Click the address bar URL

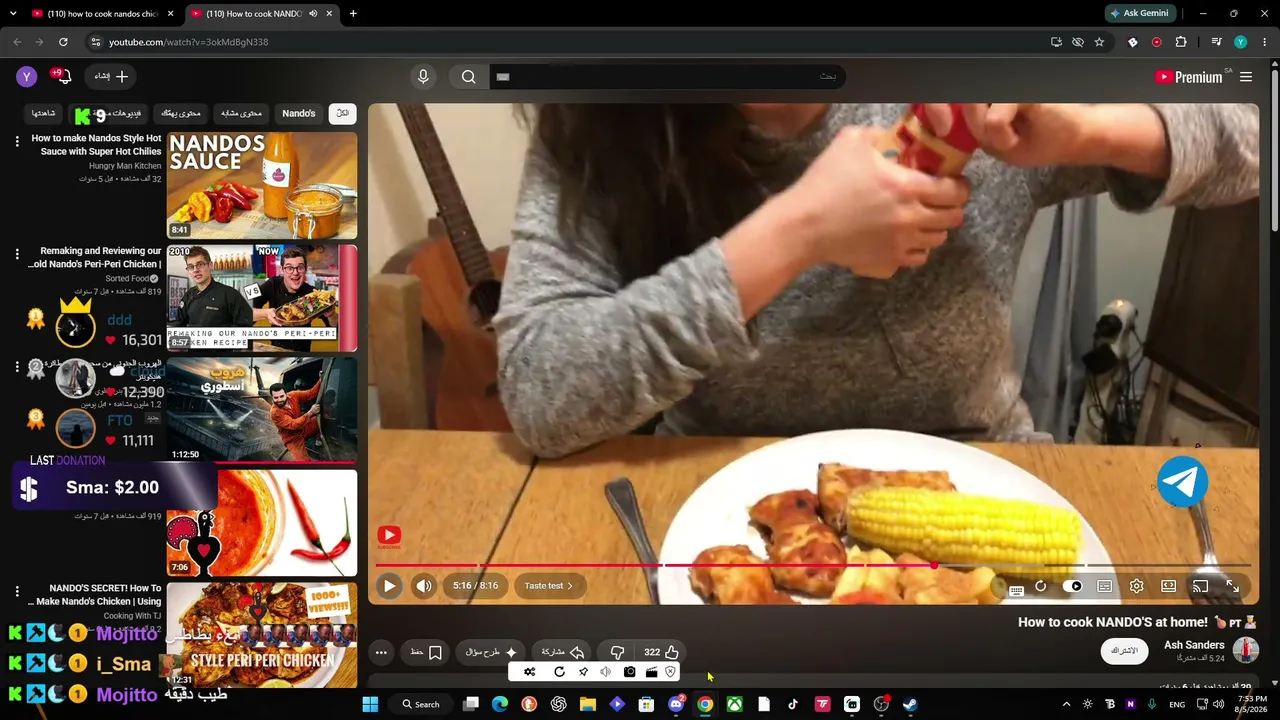tap(188, 42)
